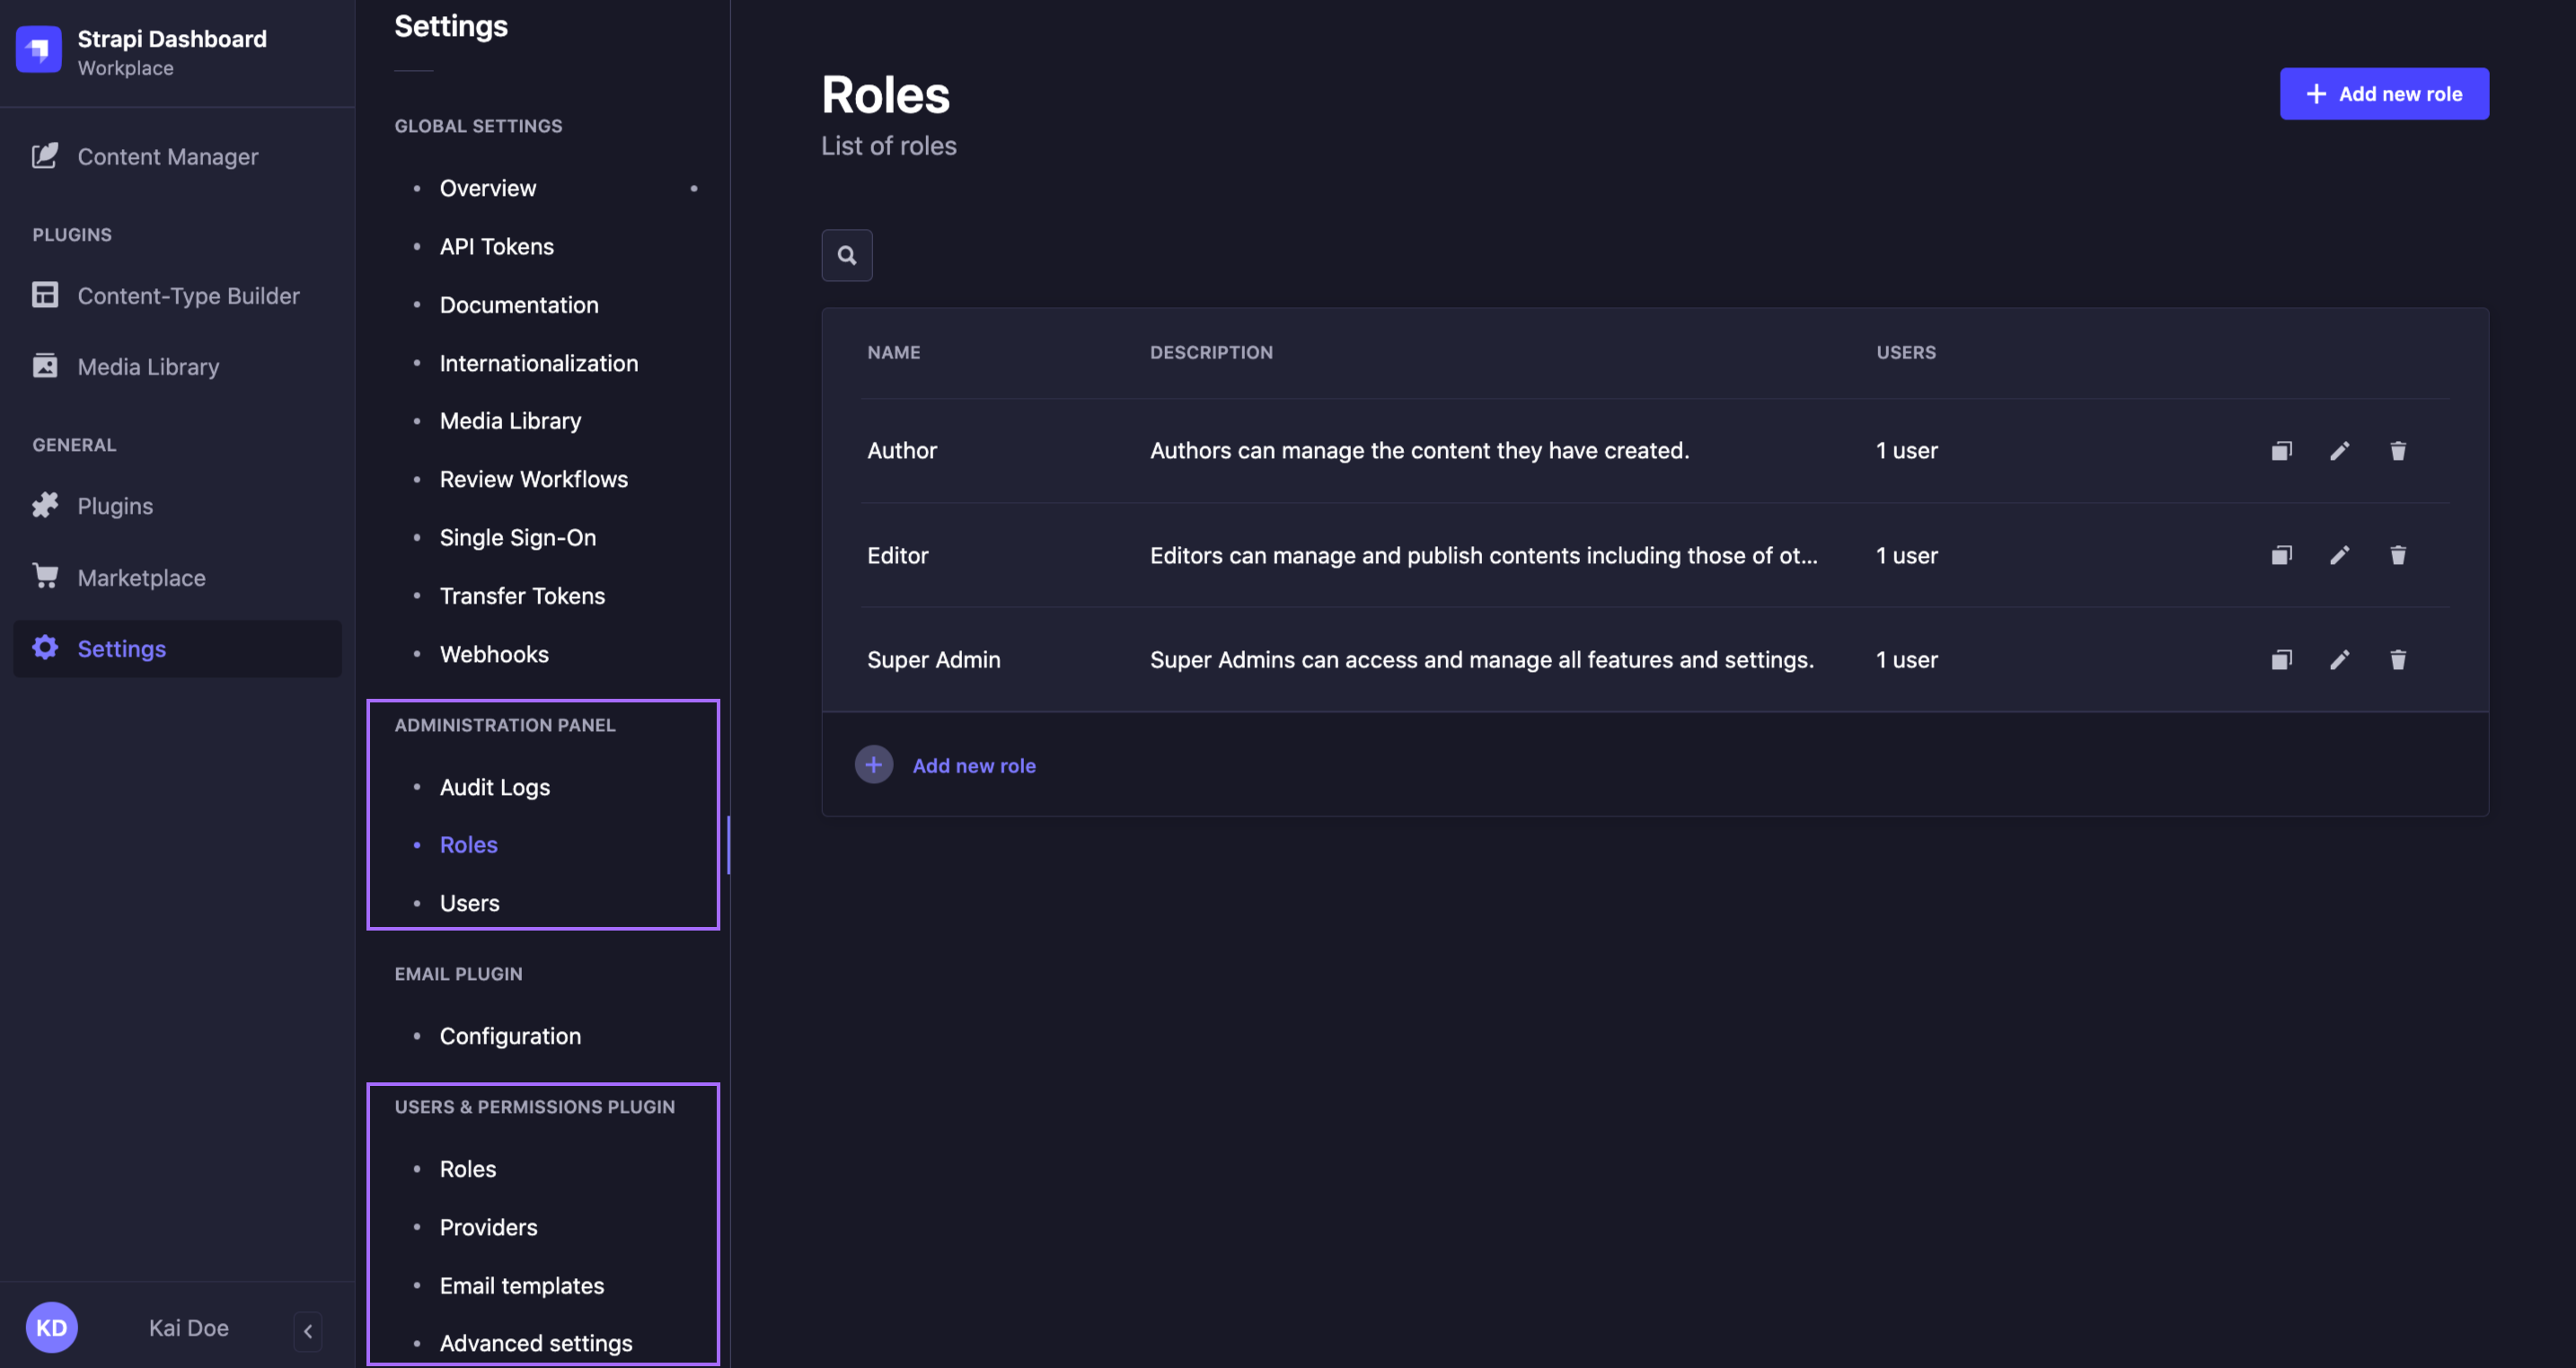Open the Marketplace cart icon
Image resolution: width=2576 pixels, height=1368 pixels.
pos(45,577)
